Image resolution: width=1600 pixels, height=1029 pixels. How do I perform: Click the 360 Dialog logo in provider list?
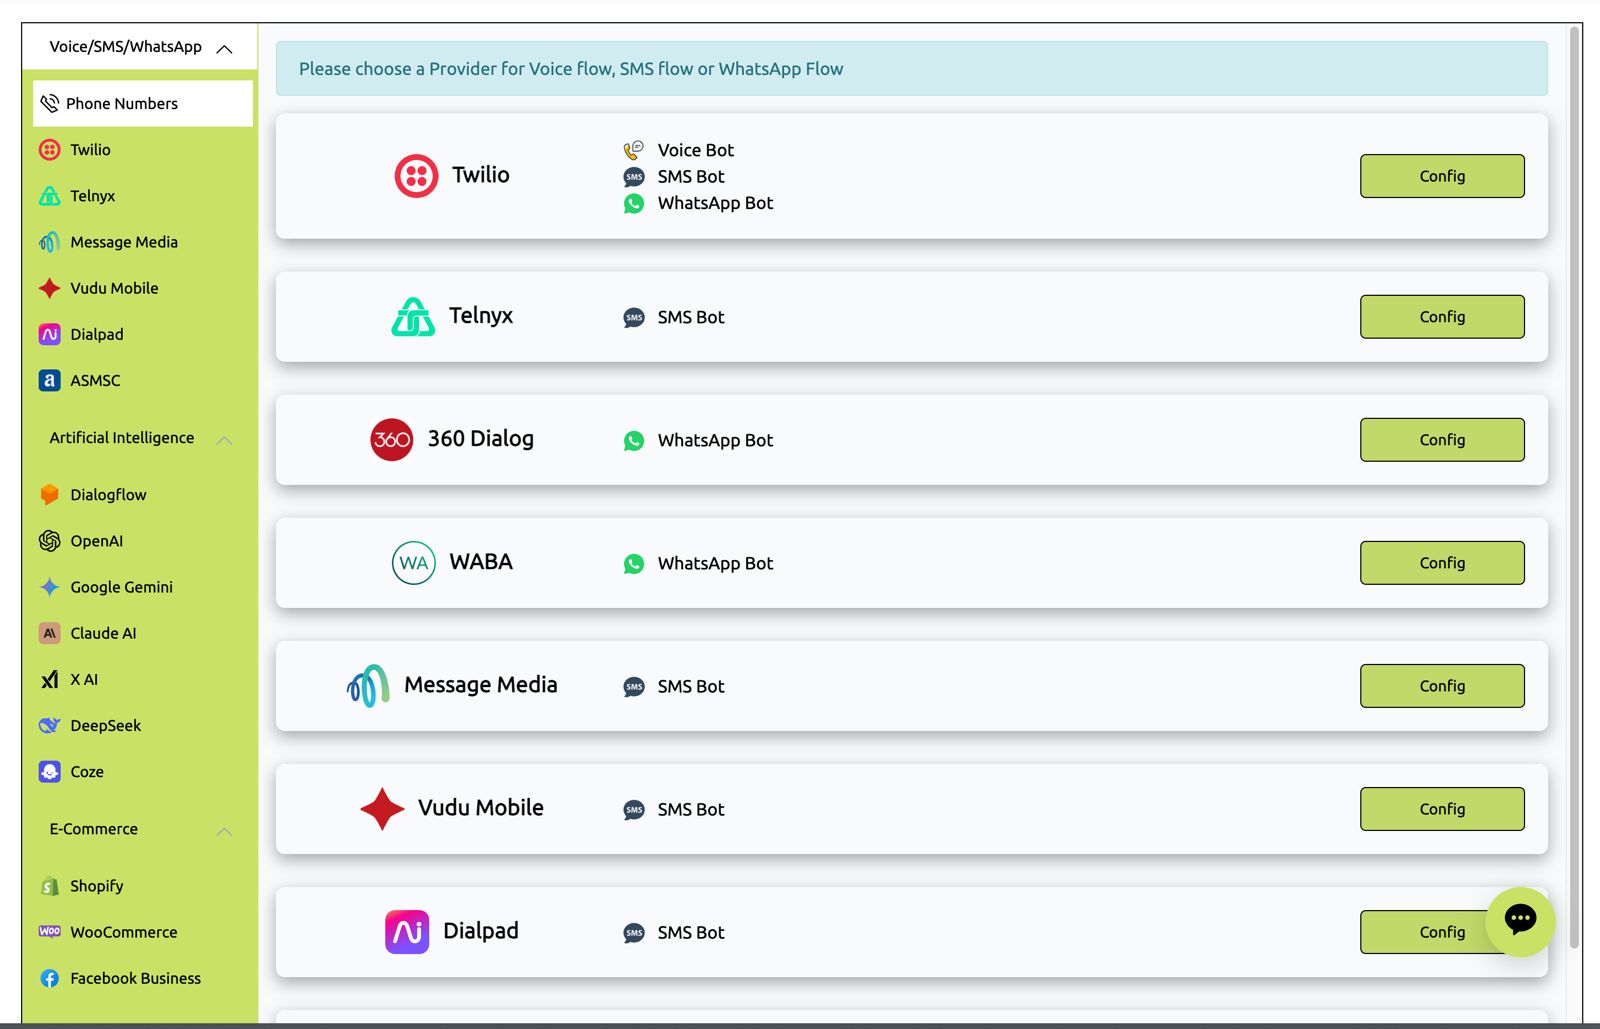(391, 440)
